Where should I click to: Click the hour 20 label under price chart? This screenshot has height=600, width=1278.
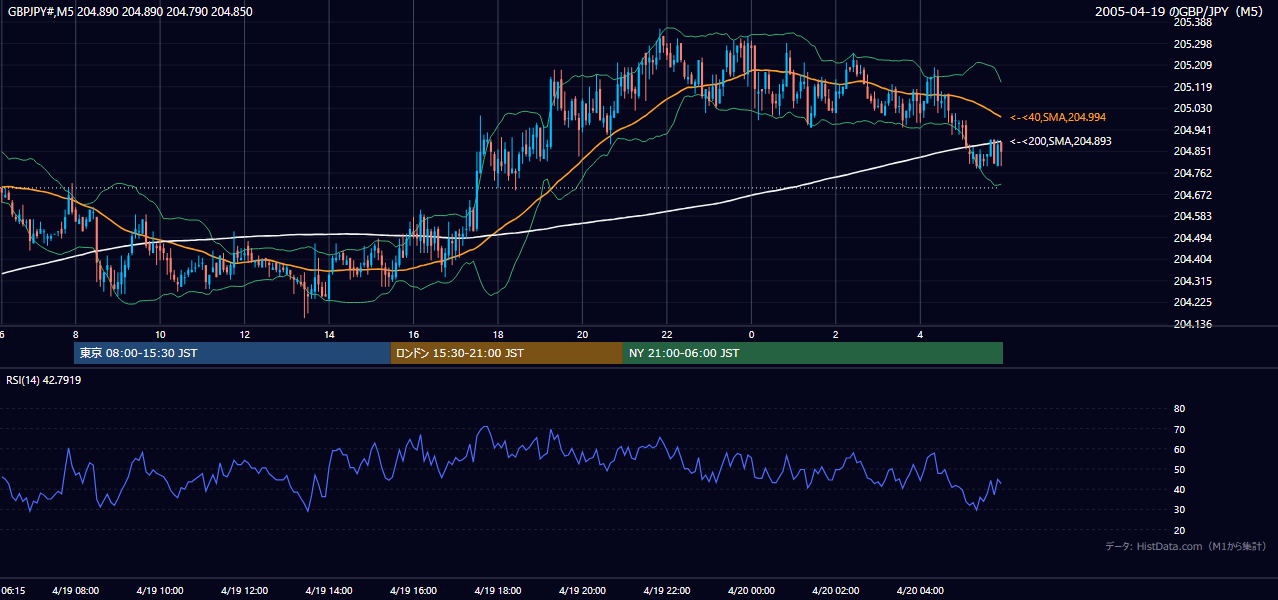click(x=582, y=334)
